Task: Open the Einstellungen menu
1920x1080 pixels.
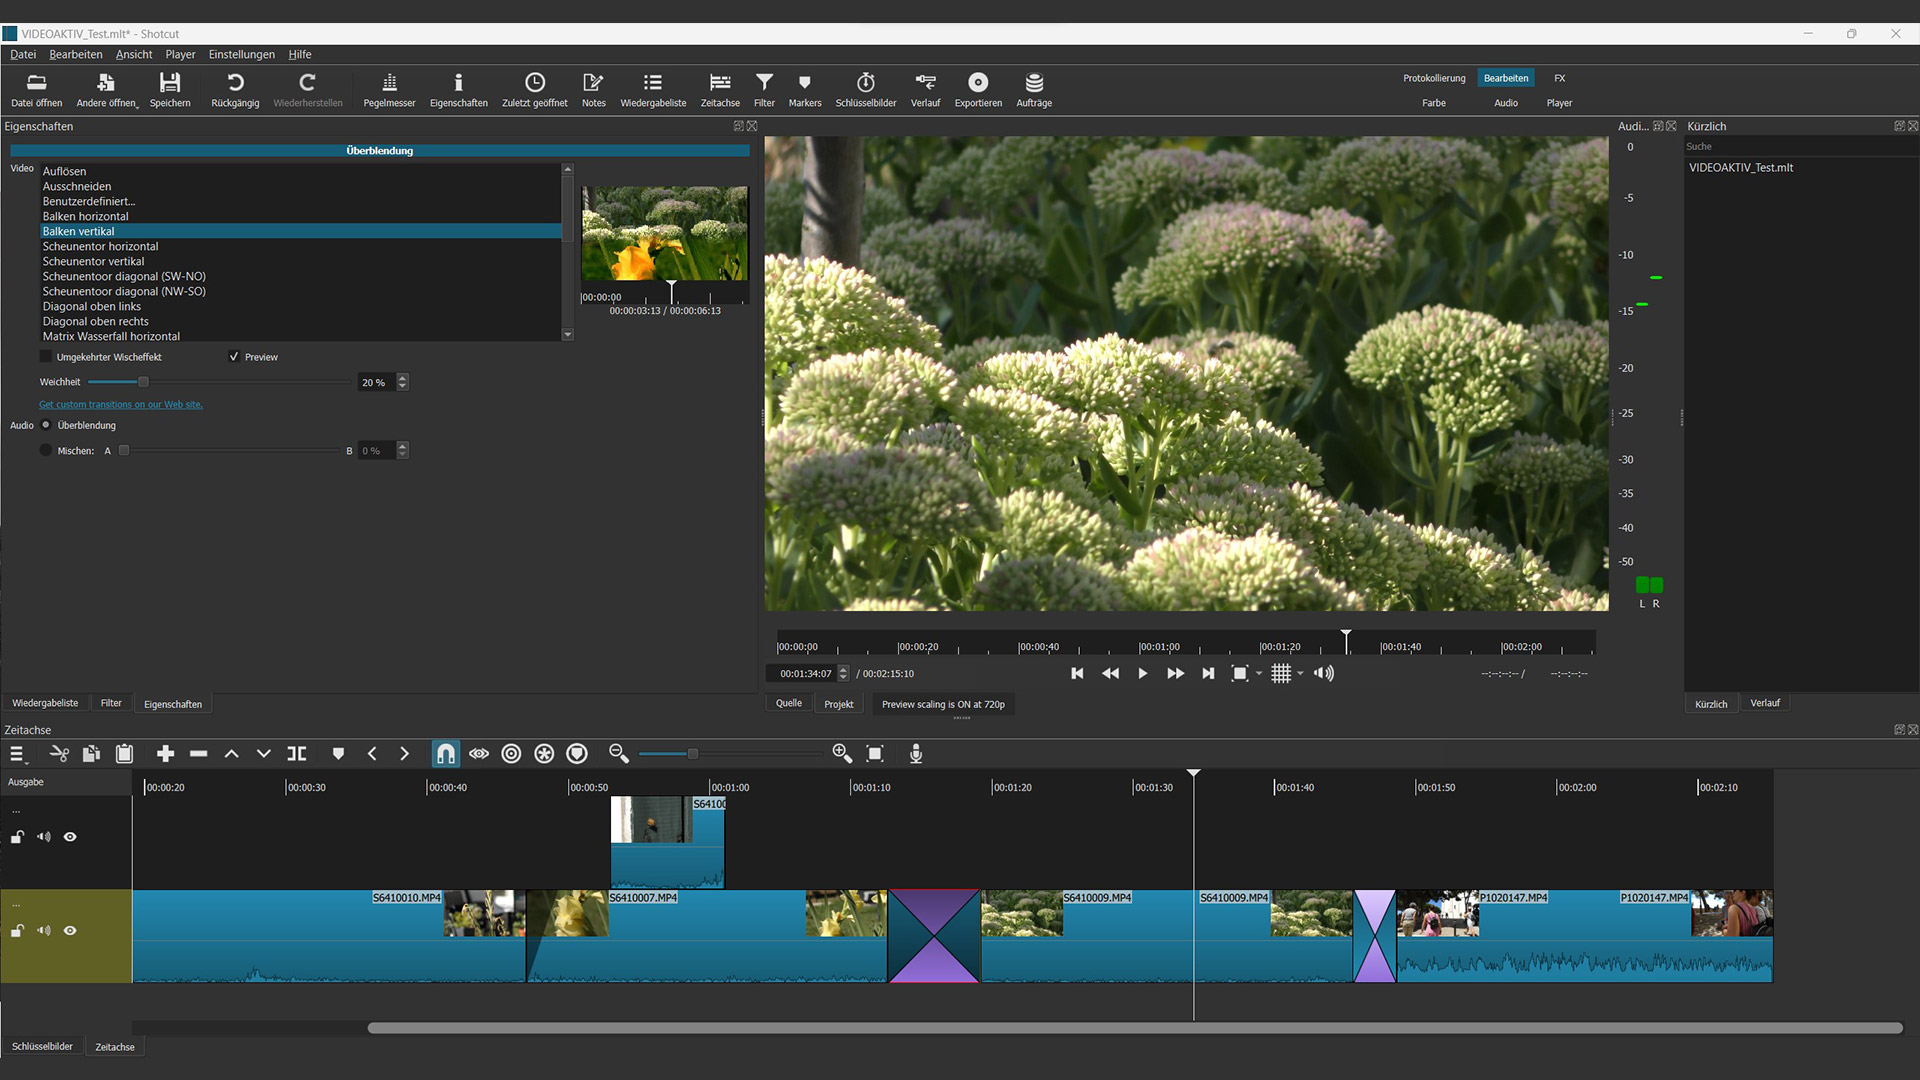Action: tap(241, 54)
